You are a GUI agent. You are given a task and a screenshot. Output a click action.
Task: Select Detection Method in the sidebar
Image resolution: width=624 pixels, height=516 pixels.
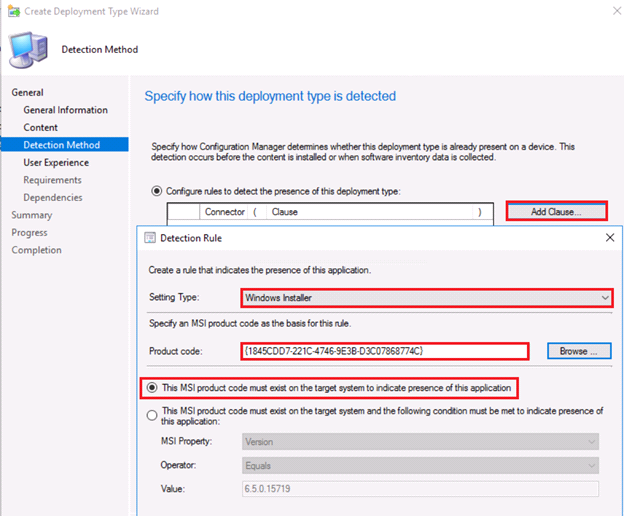tap(62, 145)
